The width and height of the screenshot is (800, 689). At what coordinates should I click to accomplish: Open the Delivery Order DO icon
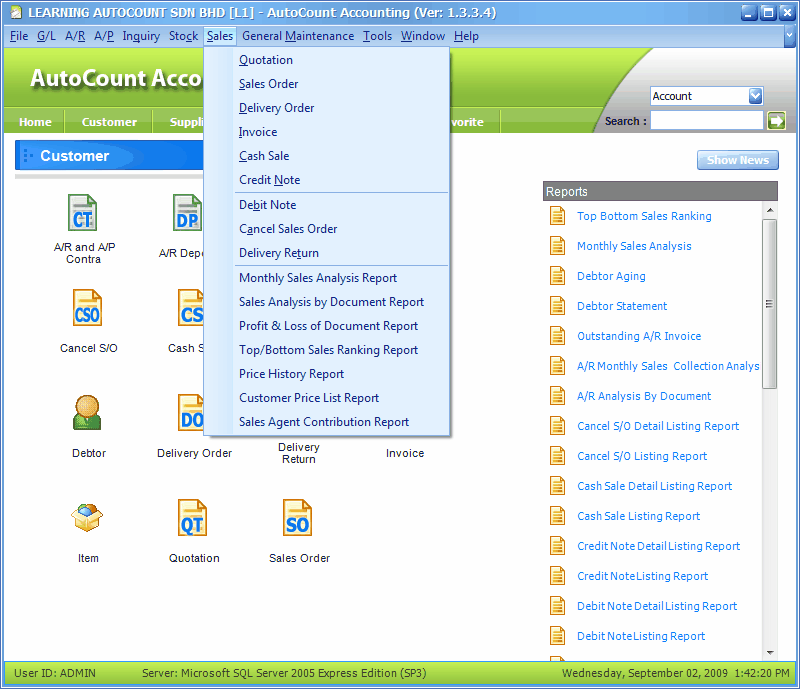click(x=190, y=412)
